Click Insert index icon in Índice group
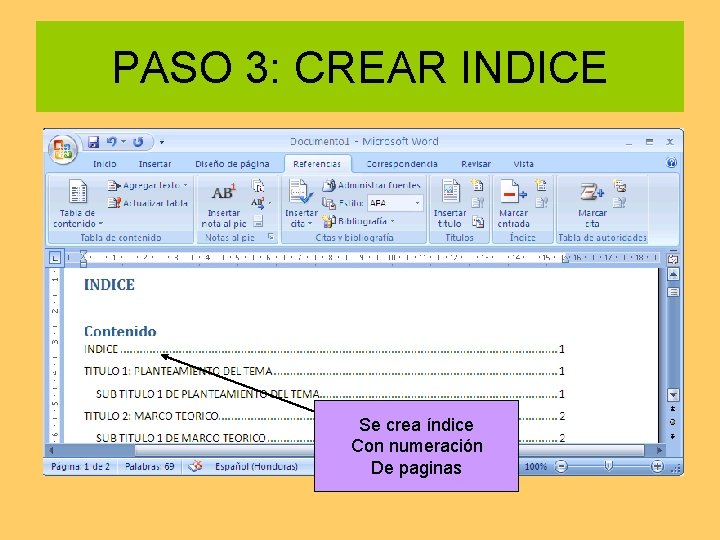 pyautogui.click(x=541, y=185)
